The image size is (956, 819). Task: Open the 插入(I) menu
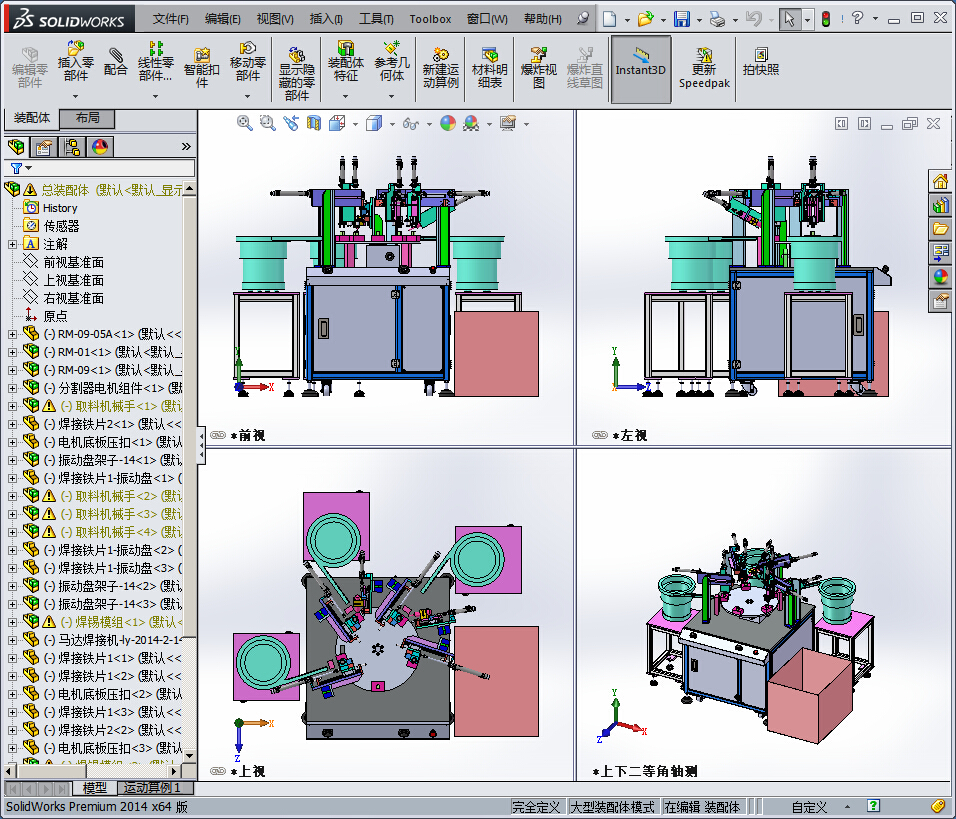pyautogui.click(x=326, y=19)
